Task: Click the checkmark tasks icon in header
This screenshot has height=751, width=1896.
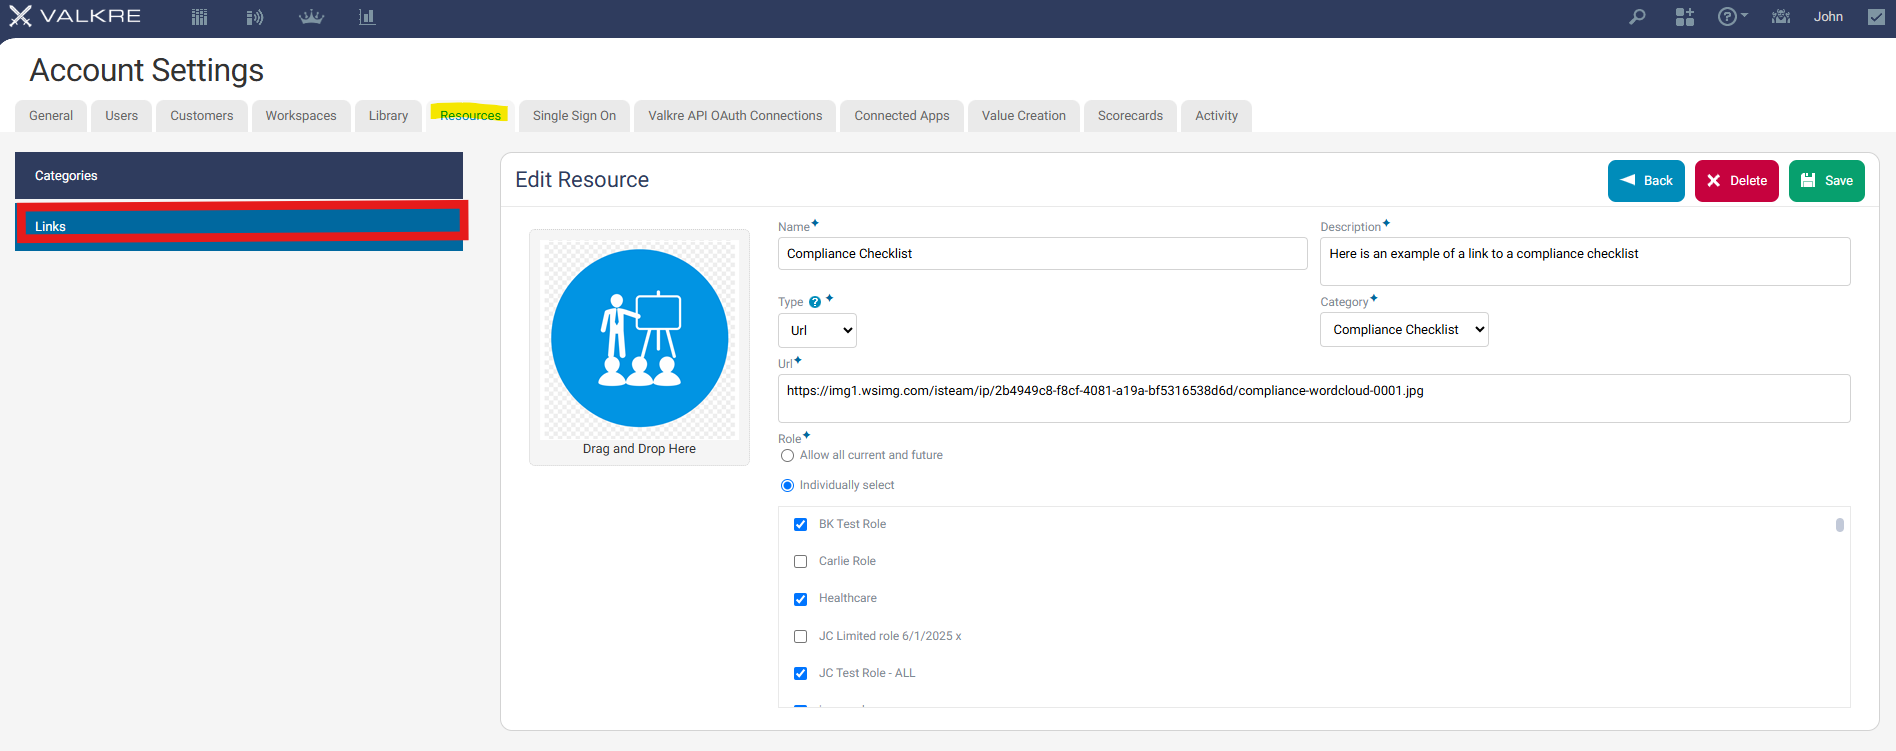Action: click(1876, 17)
